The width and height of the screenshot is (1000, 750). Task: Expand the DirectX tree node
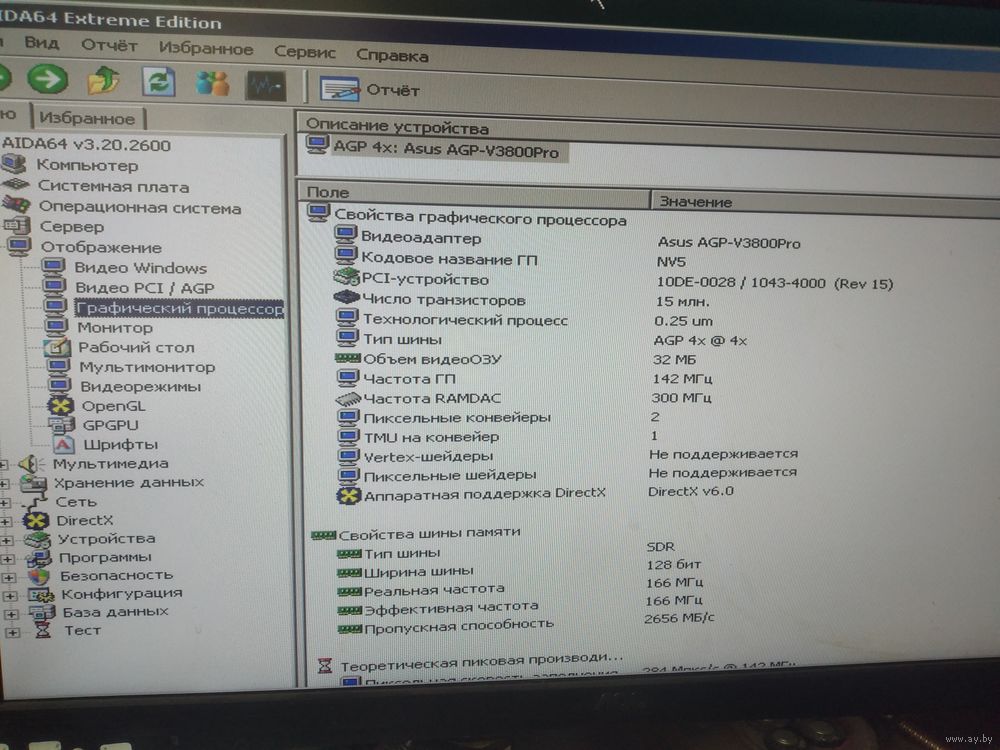click(x=6, y=522)
